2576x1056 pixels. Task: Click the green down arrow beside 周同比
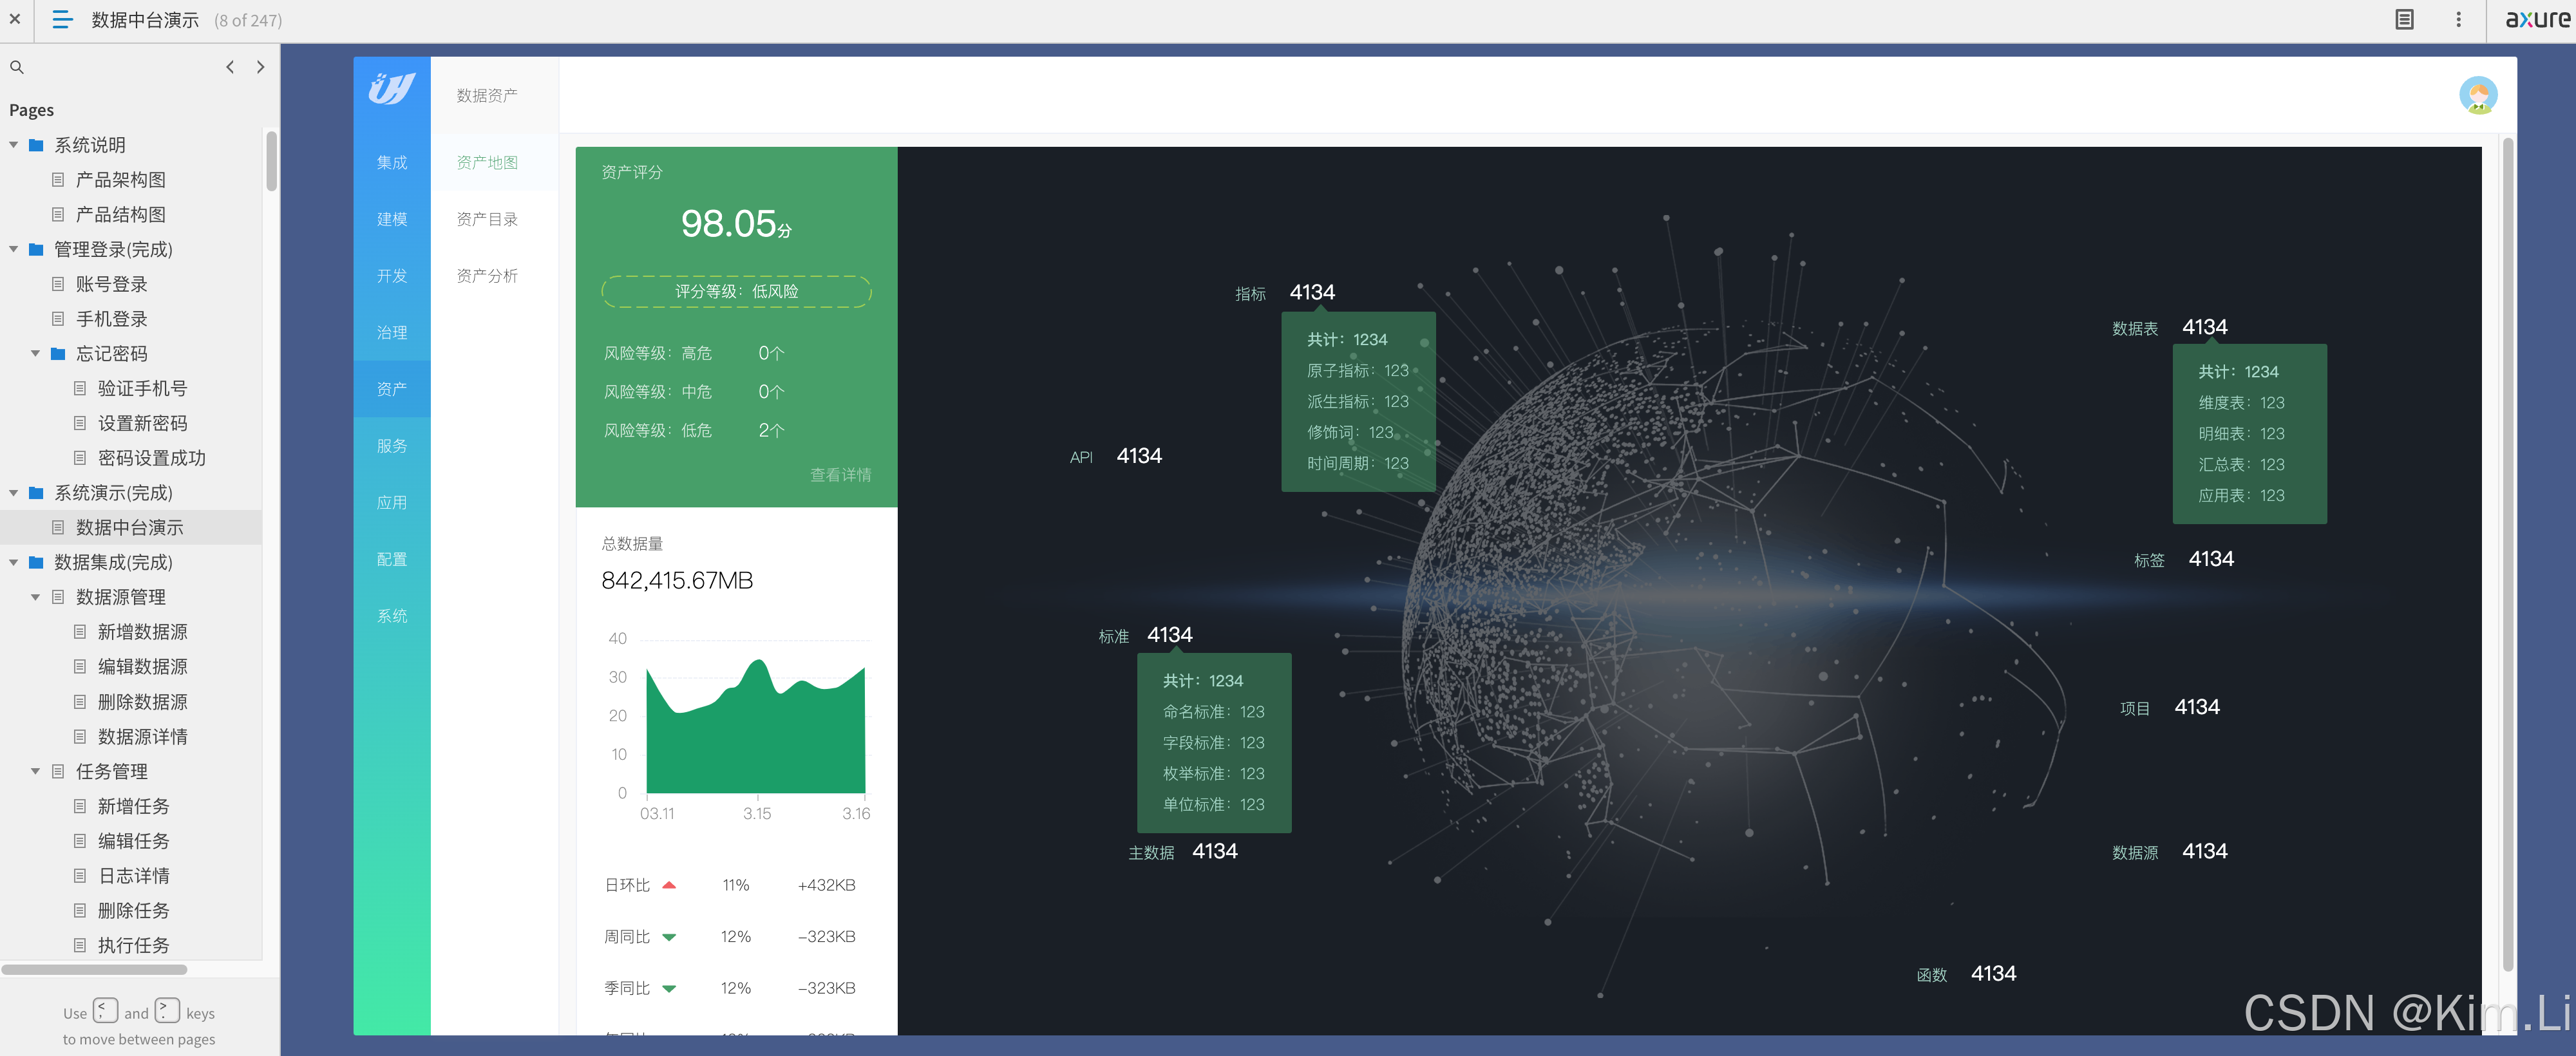(x=669, y=937)
